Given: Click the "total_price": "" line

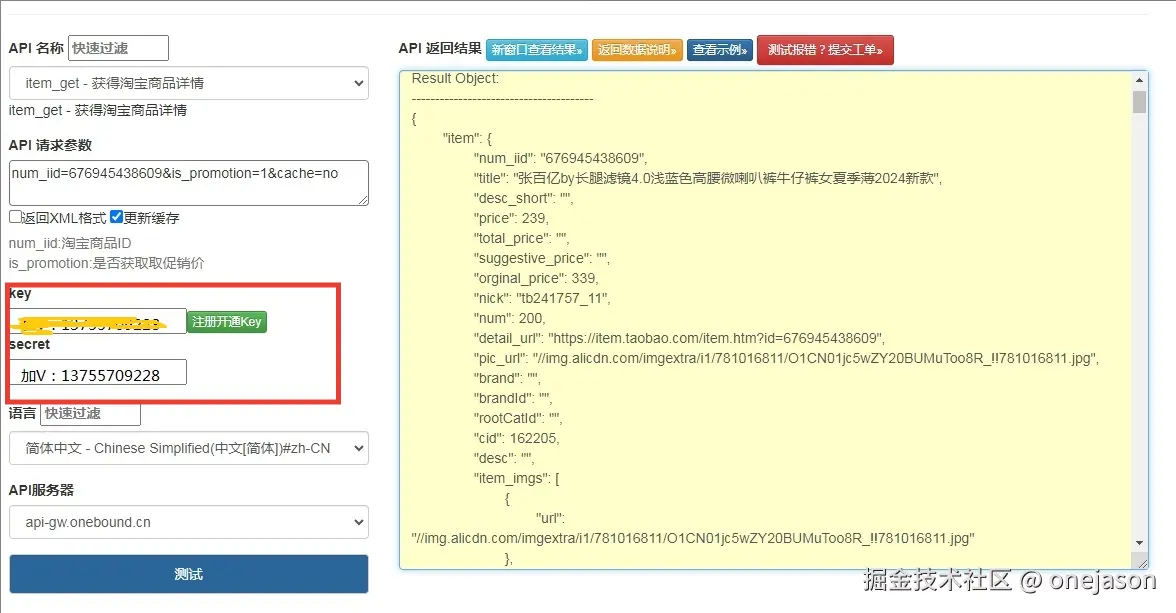Looking at the screenshot, I should click(521, 239).
